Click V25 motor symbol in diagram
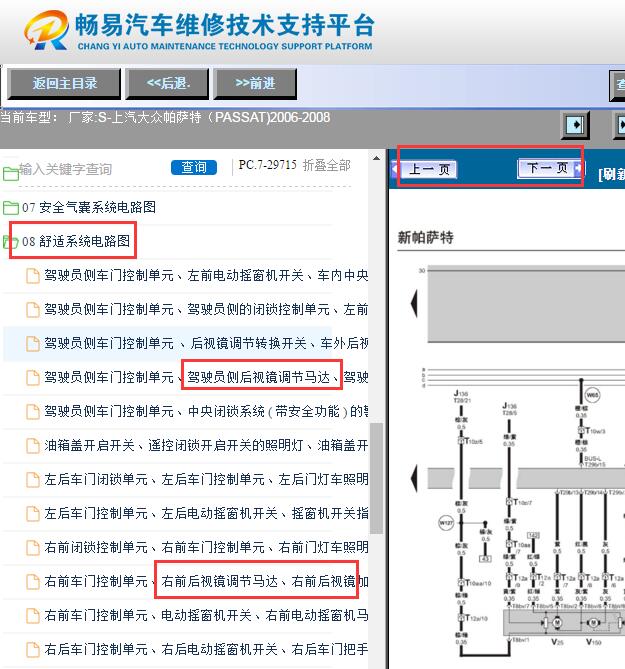Viewport: 625px width, 669px height. click(557, 623)
